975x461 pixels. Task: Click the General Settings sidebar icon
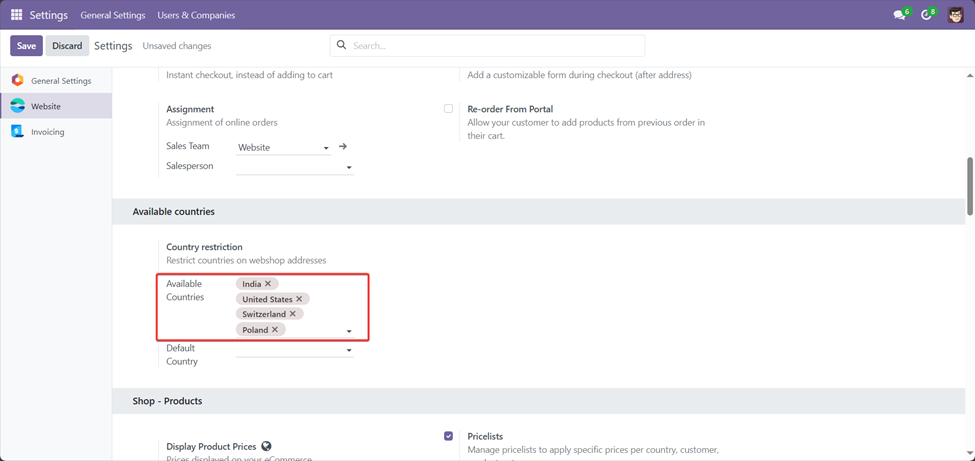(17, 80)
